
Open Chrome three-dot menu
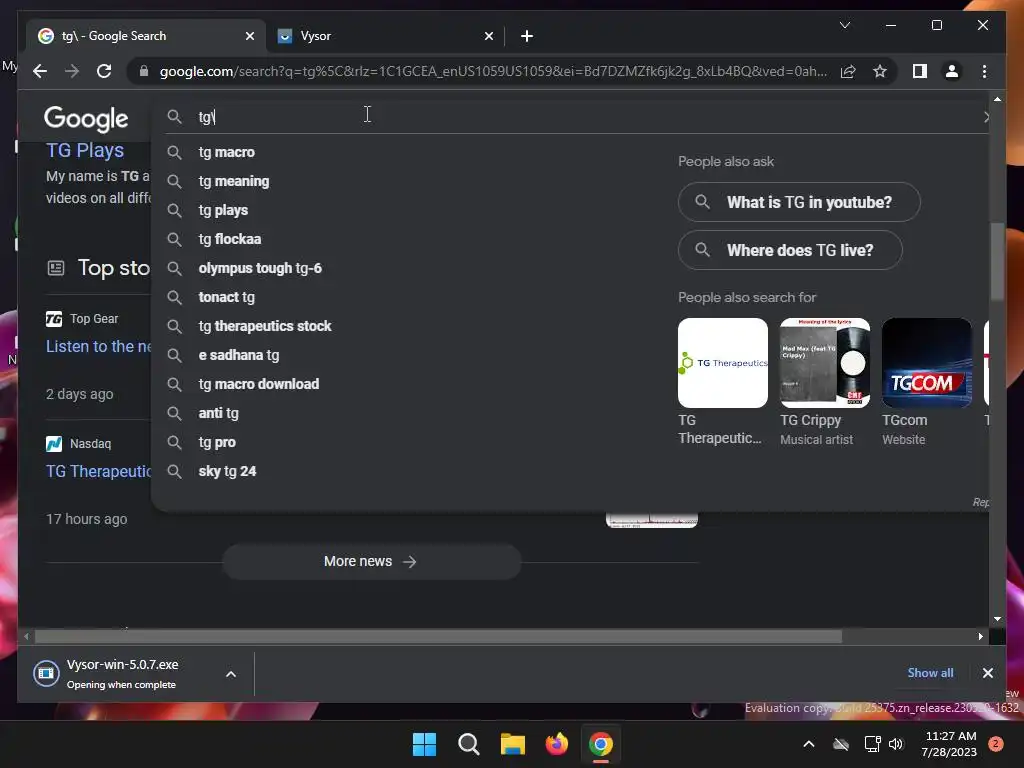pos(984,71)
